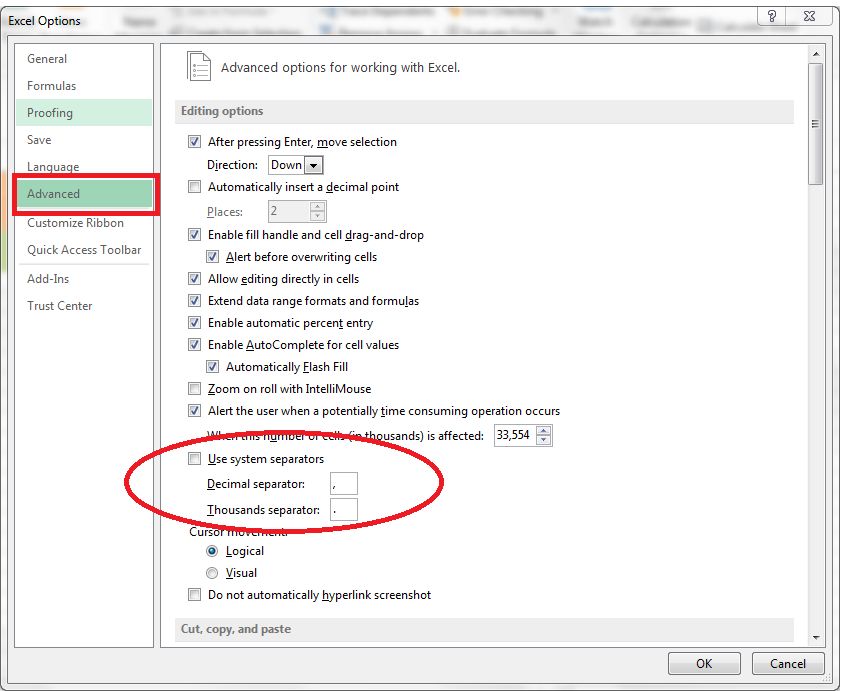Click the Help question mark icon
The height and width of the screenshot is (691, 844).
[772, 17]
